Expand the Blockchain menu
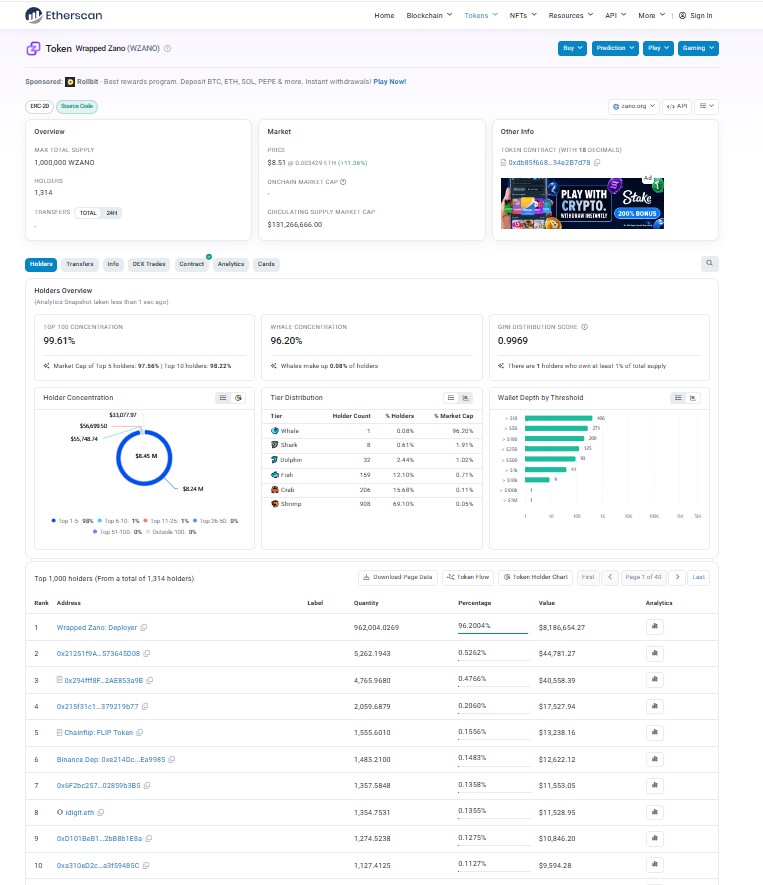Image resolution: width=763 pixels, height=885 pixels. (429, 15)
